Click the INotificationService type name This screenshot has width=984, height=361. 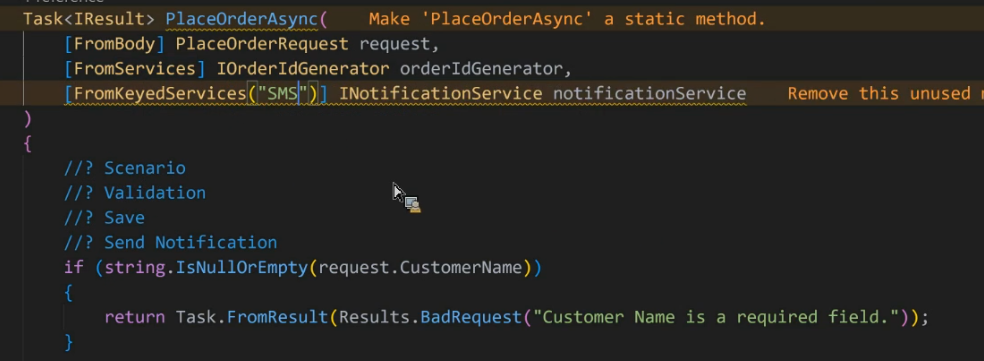pos(441,94)
